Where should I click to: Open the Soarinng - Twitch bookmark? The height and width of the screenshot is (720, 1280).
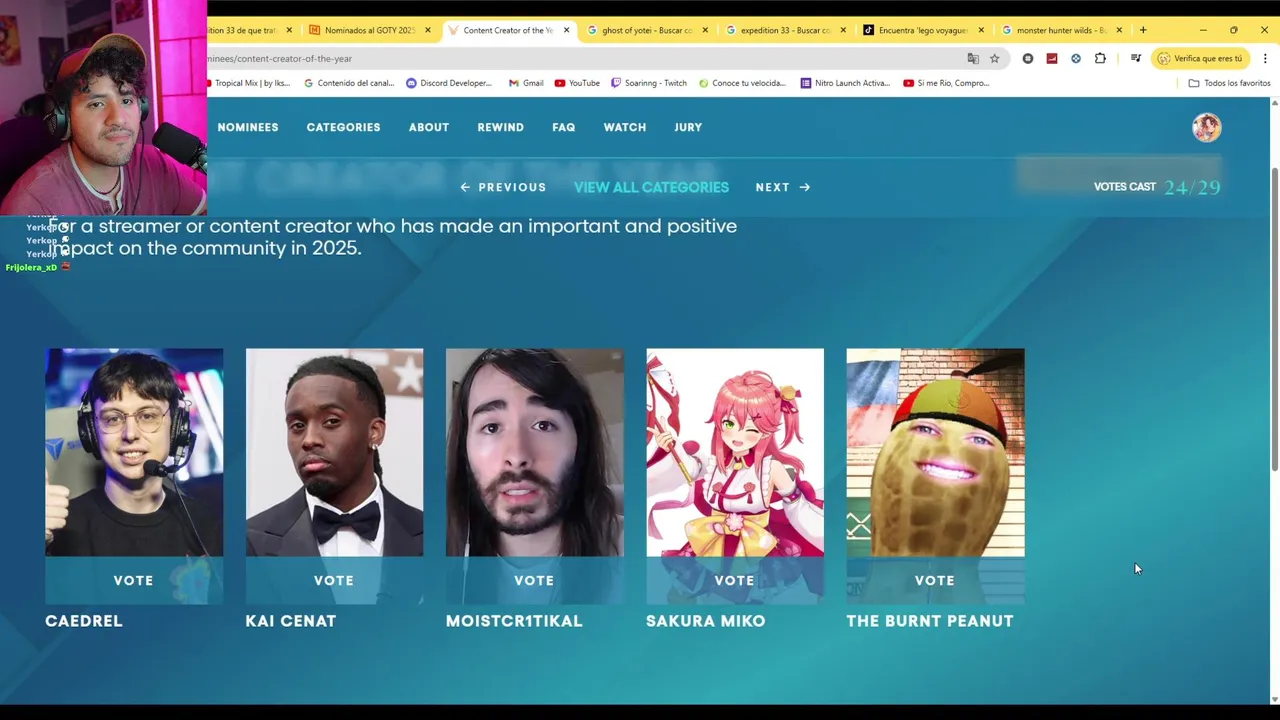pos(647,83)
